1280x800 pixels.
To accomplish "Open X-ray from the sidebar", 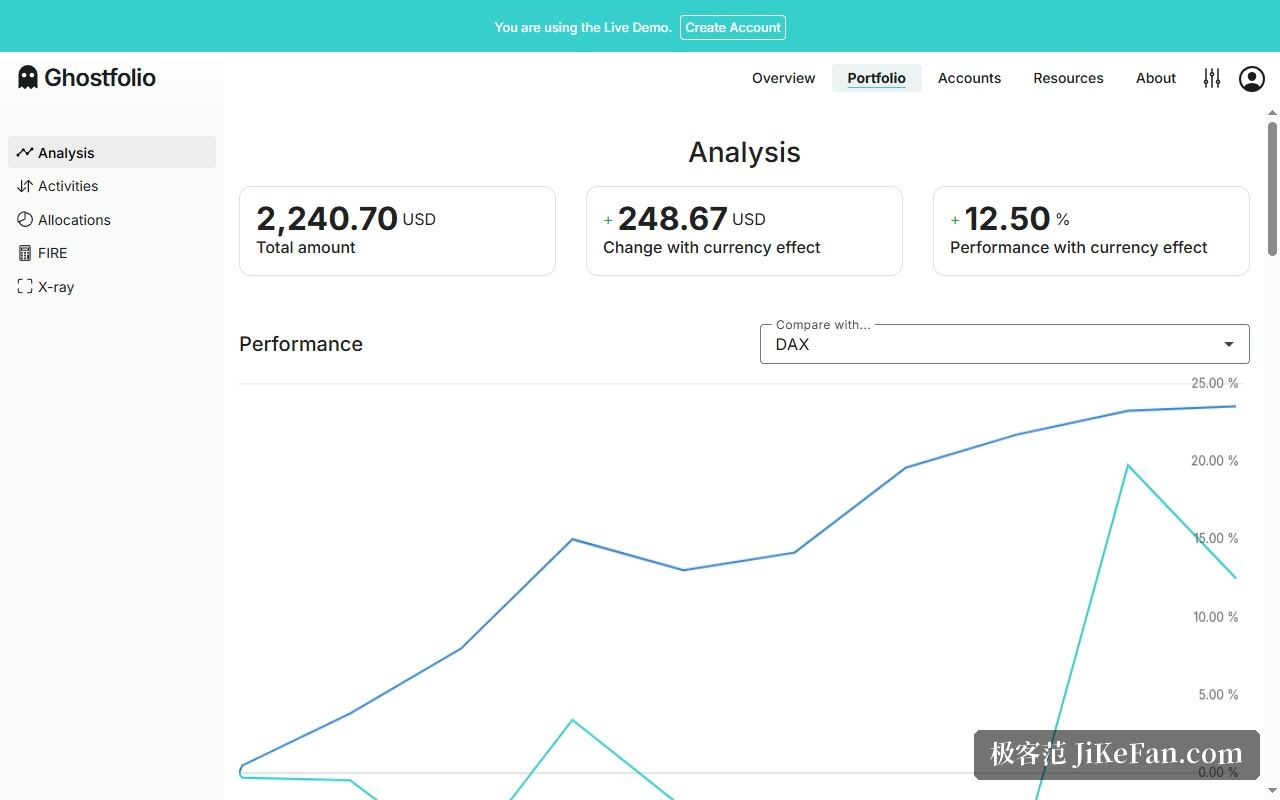I will 112,286.
